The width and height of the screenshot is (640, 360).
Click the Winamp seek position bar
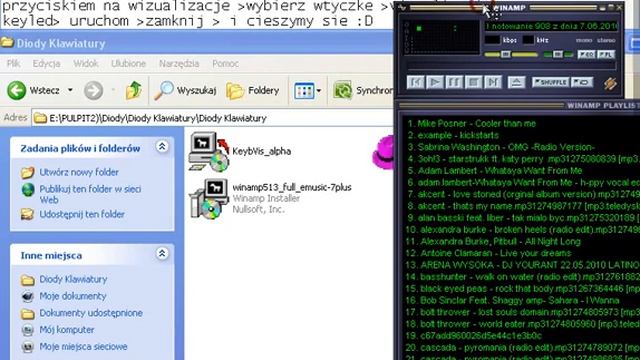pyautogui.click(x=510, y=66)
